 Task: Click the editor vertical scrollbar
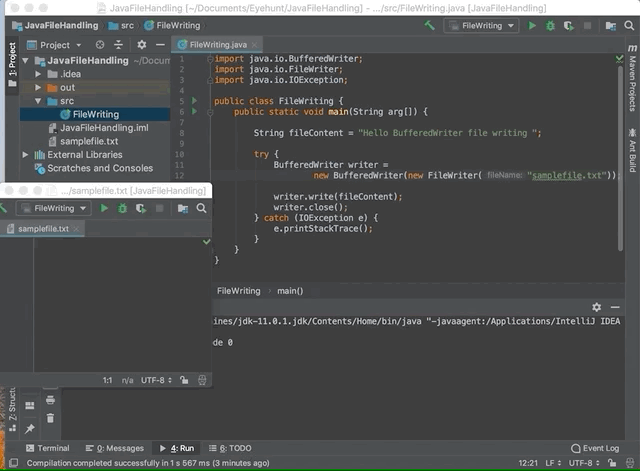coord(620,158)
